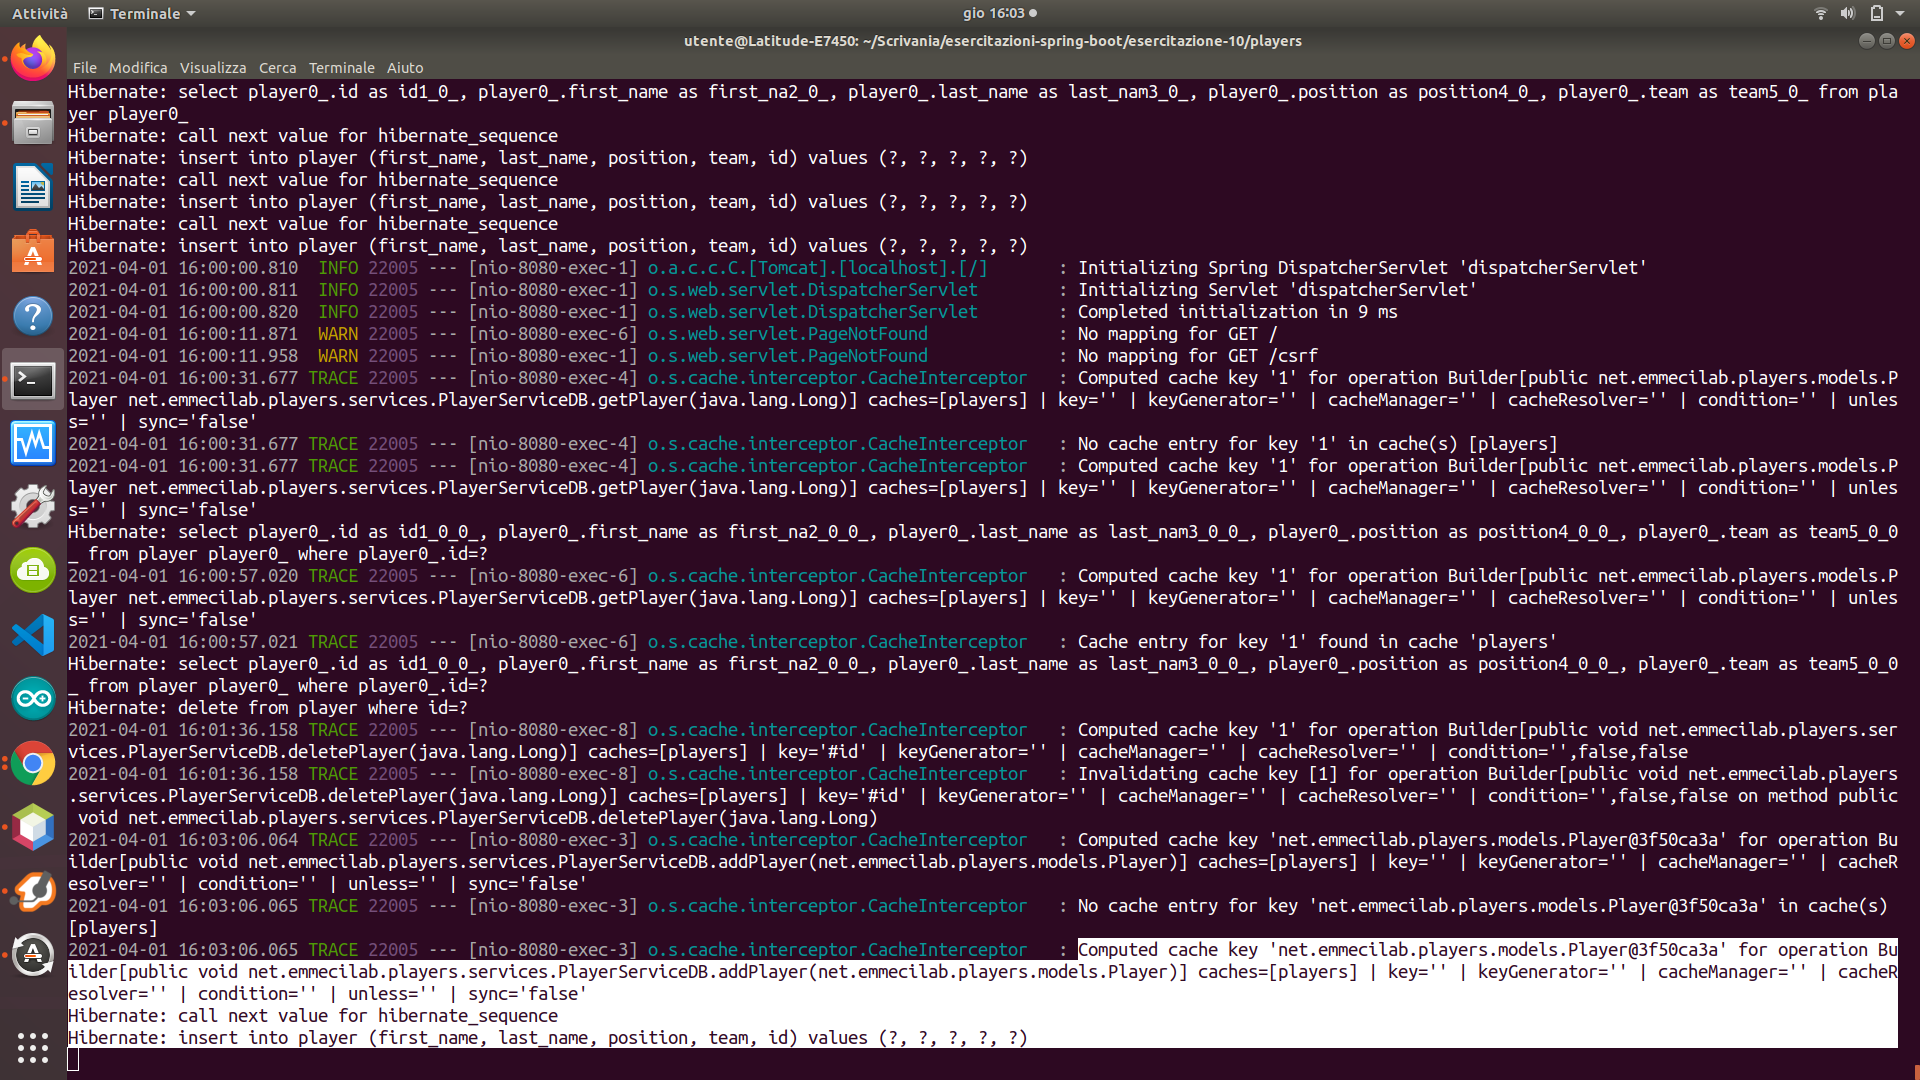Open the Modifica menu
The width and height of the screenshot is (1920, 1080).
click(138, 68)
